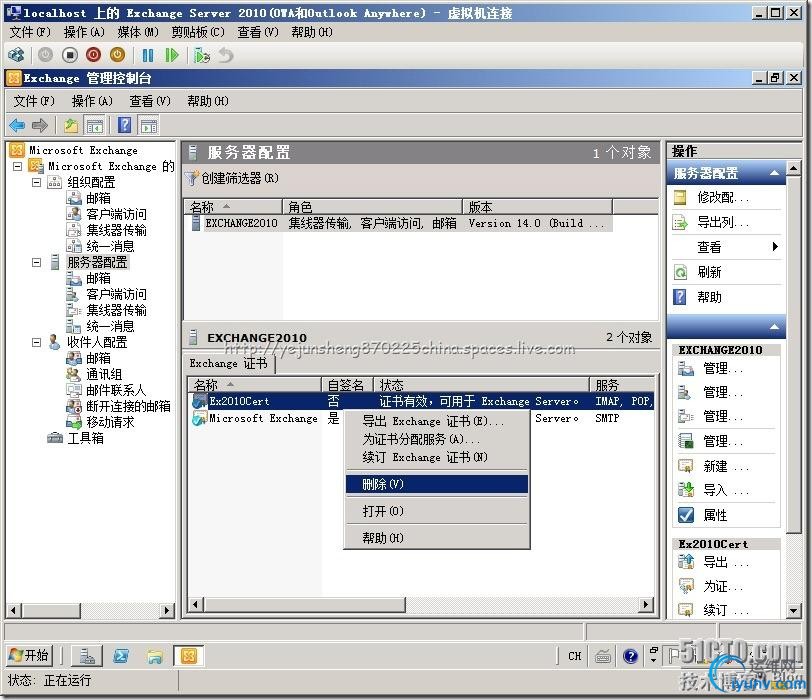Image resolution: width=812 pixels, height=700 pixels.
Task: Open the Exchange console 操作(A) menu
Action: [x=92, y=101]
